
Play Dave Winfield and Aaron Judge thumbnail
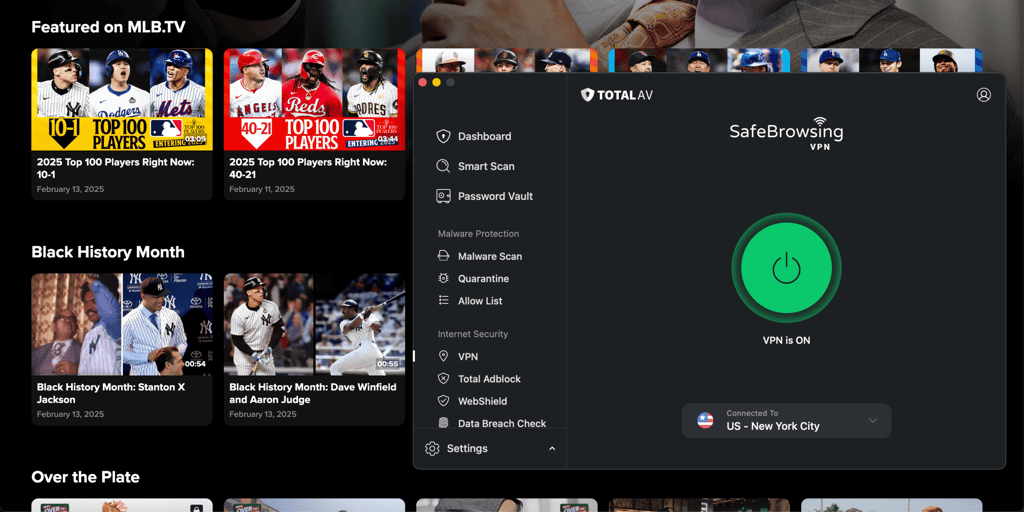314,325
